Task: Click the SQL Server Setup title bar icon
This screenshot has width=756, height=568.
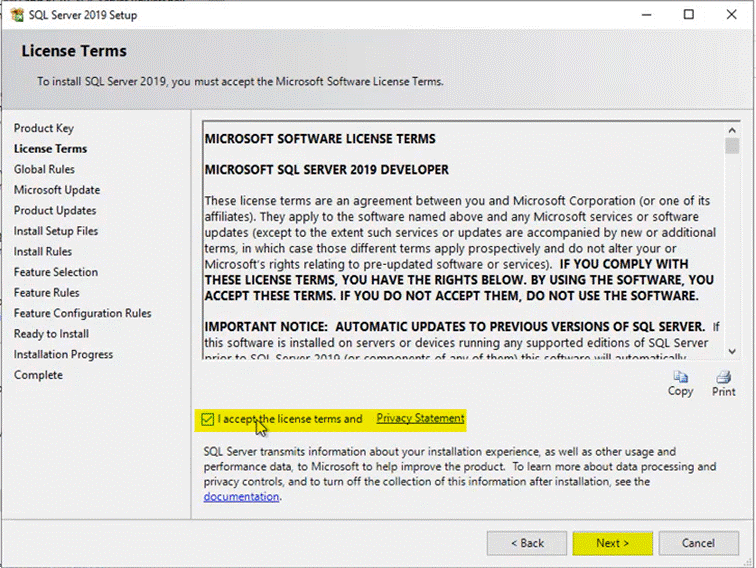Action: click(x=16, y=15)
